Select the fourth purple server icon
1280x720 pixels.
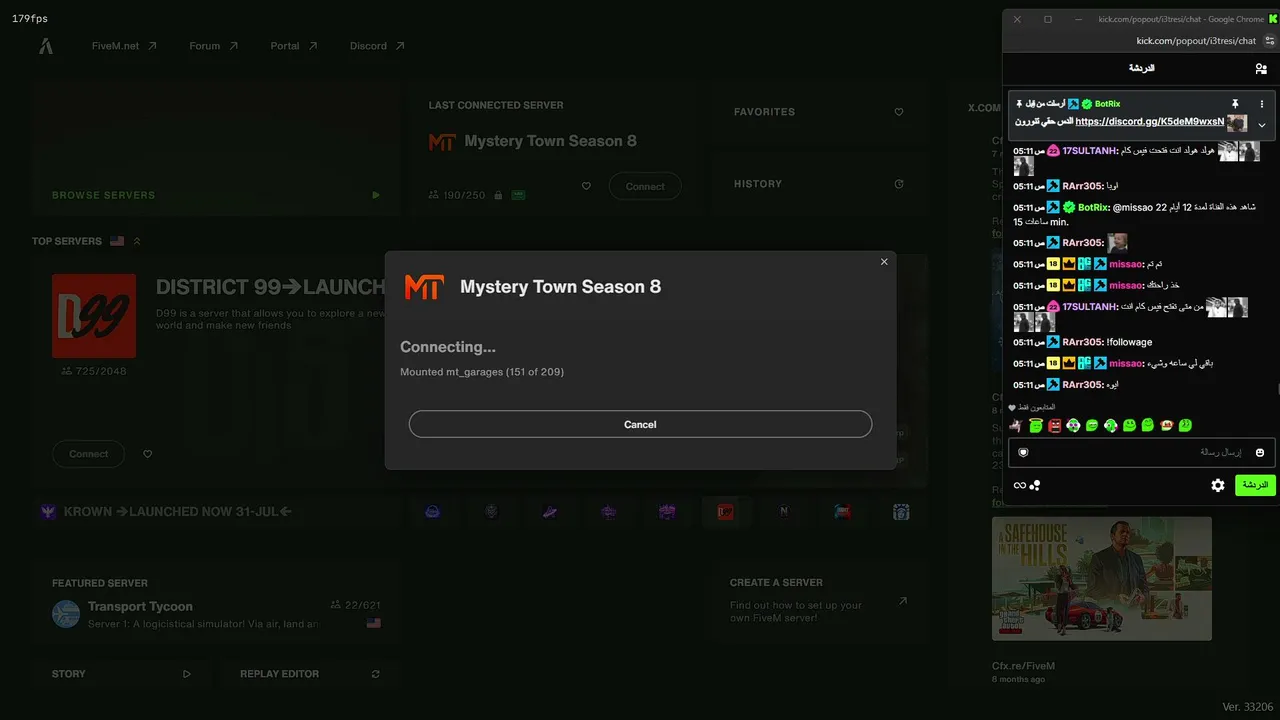click(609, 512)
